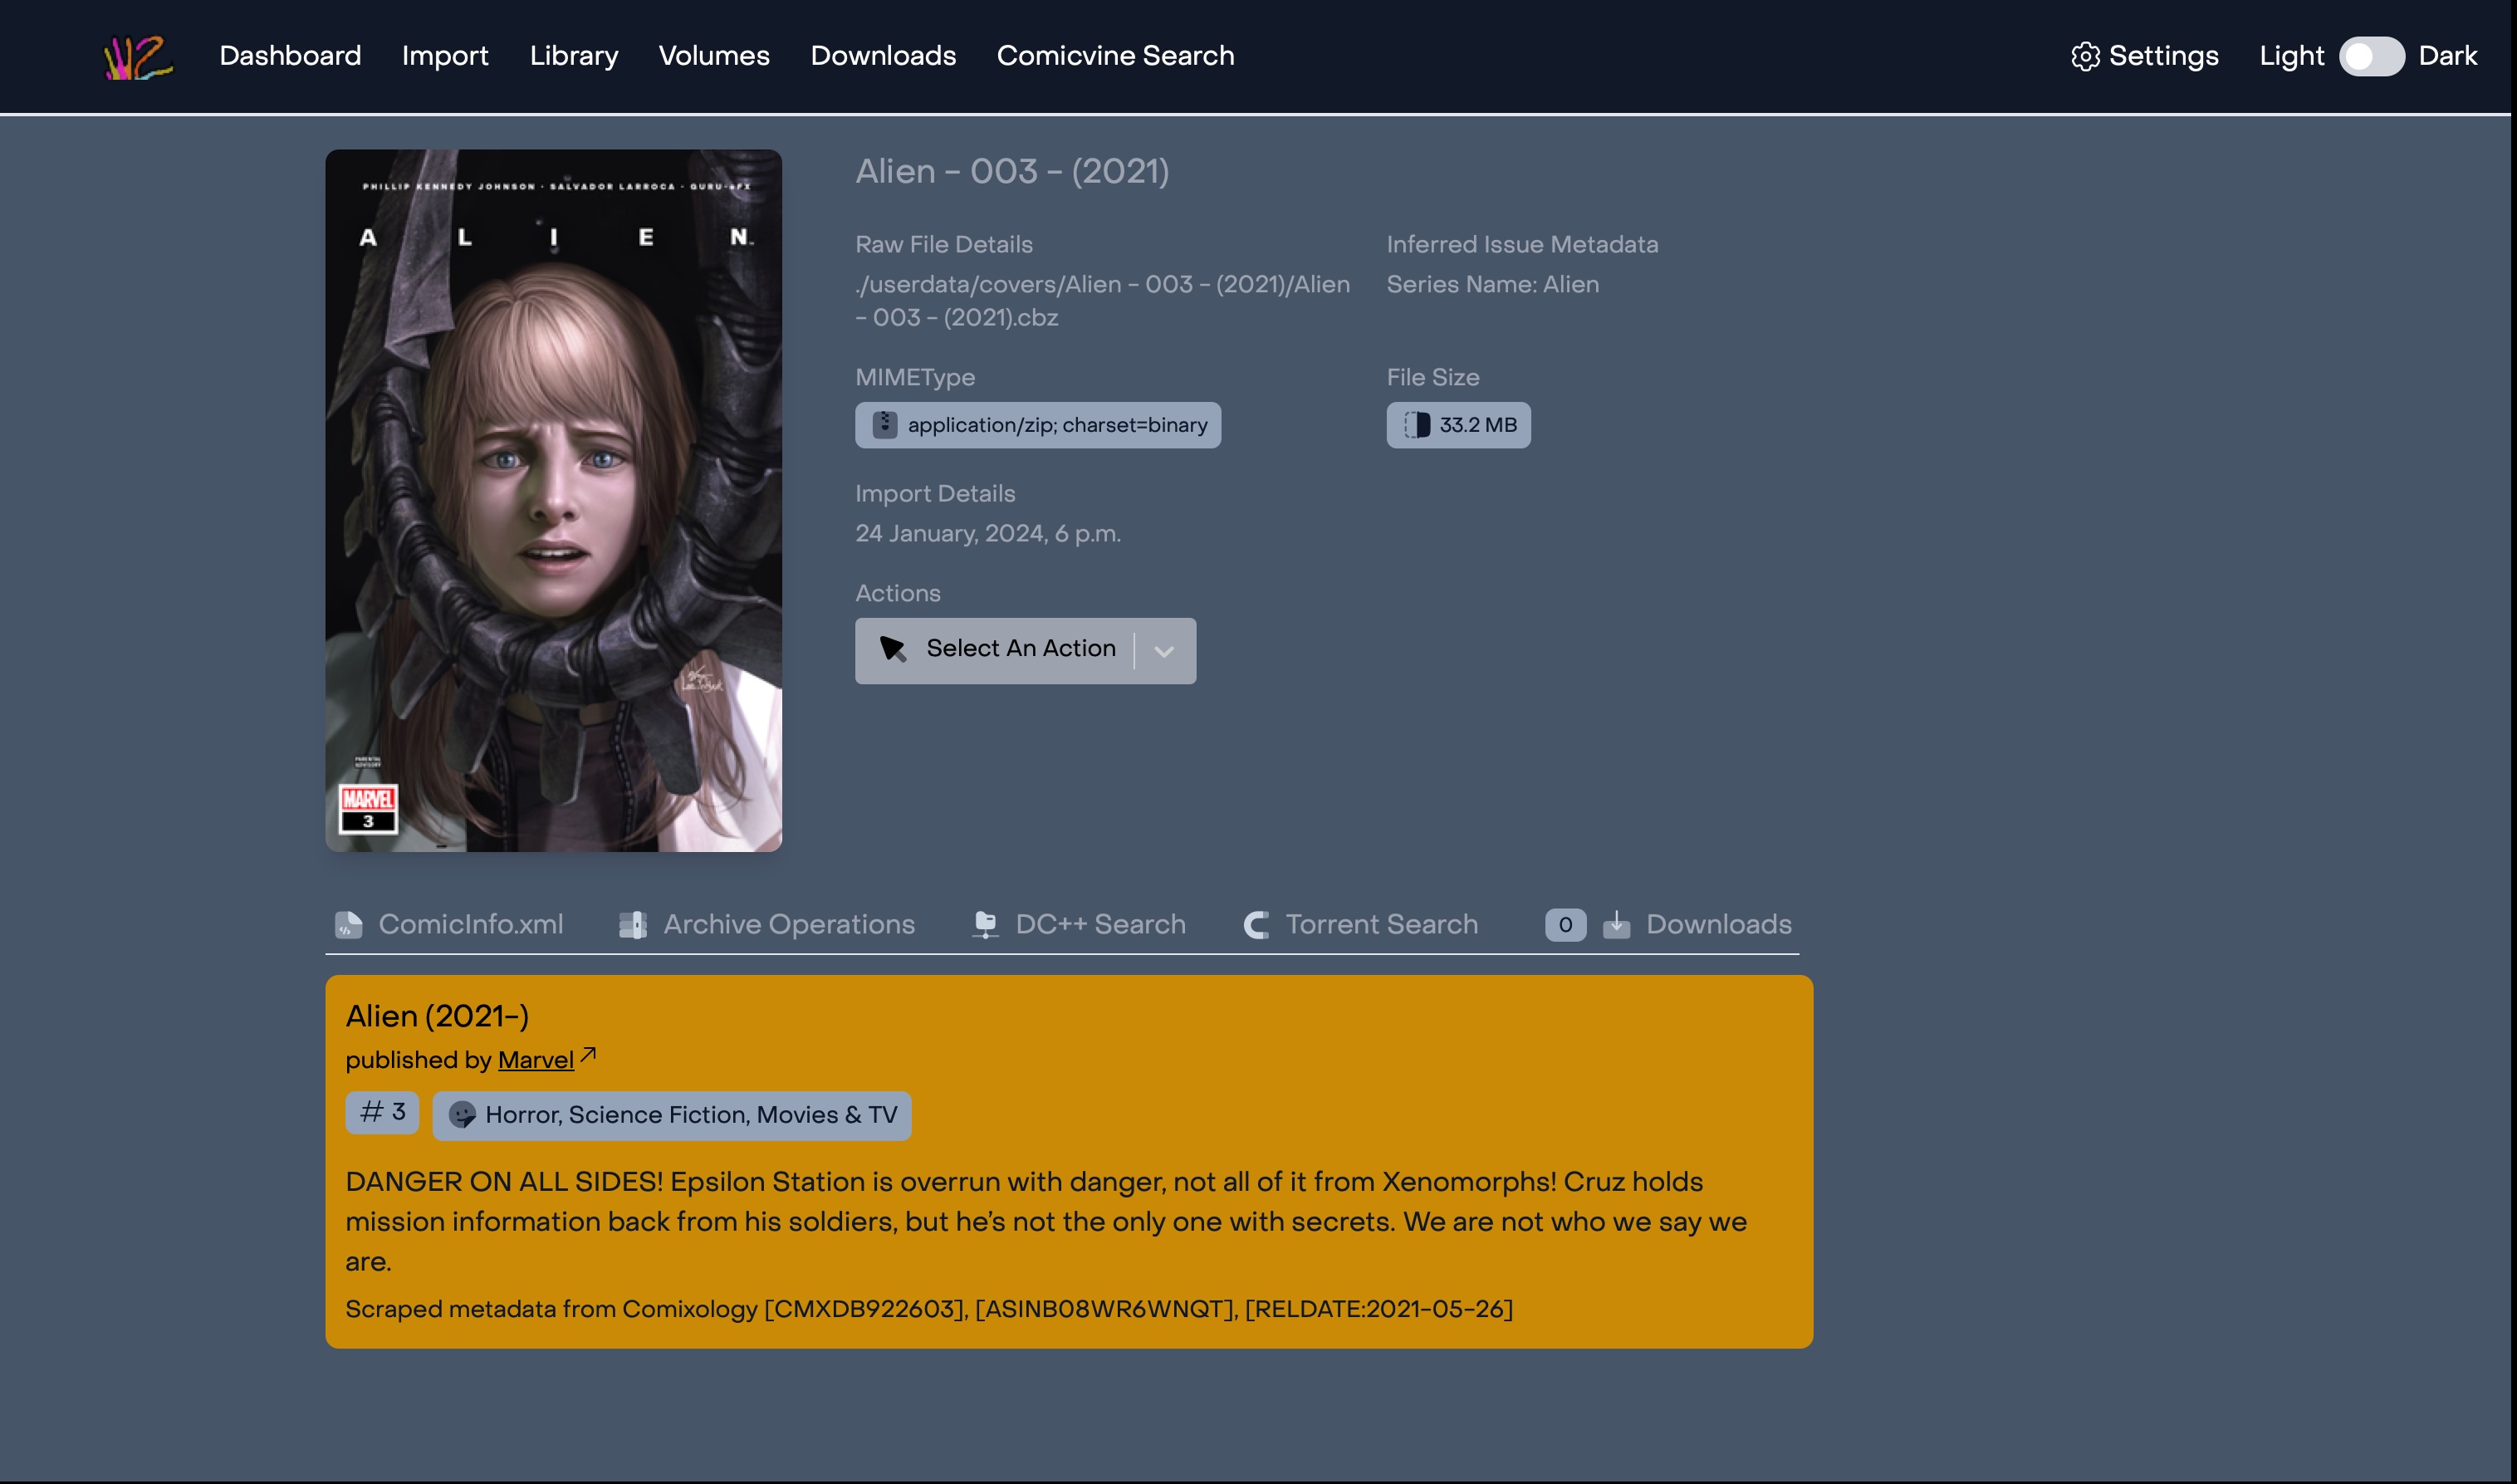Click the Downloads count badge
Viewport: 2517px width, 1484px height.
click(1565, 925)
